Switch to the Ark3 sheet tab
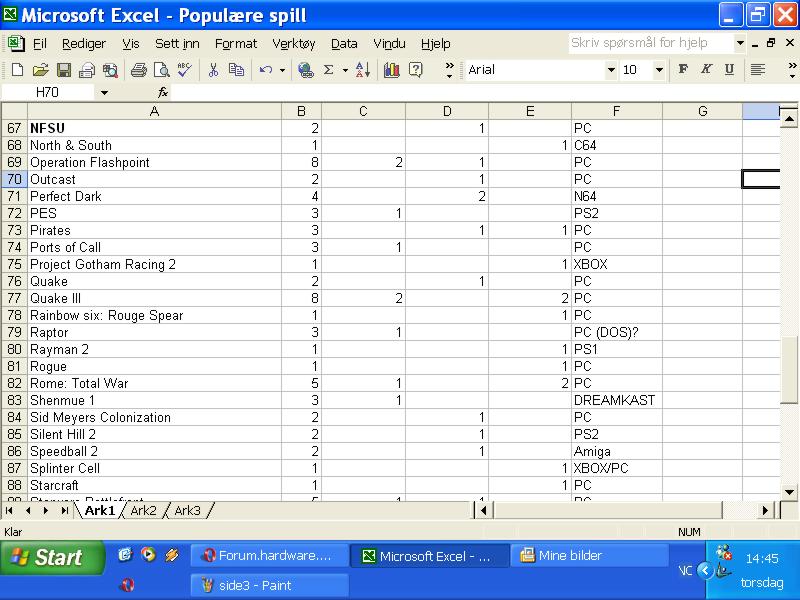Screen dimensions: 800x600 pyautogui.click(x=187, y=511)
